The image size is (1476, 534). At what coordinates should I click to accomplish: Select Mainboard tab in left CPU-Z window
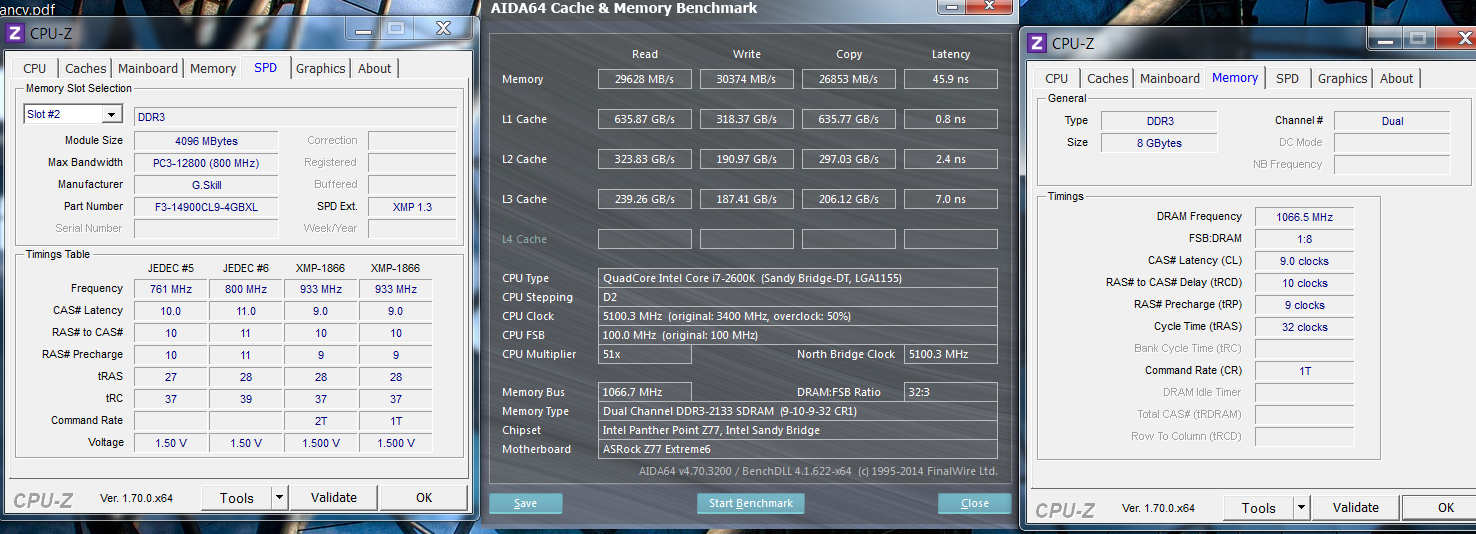coord(148,68)
